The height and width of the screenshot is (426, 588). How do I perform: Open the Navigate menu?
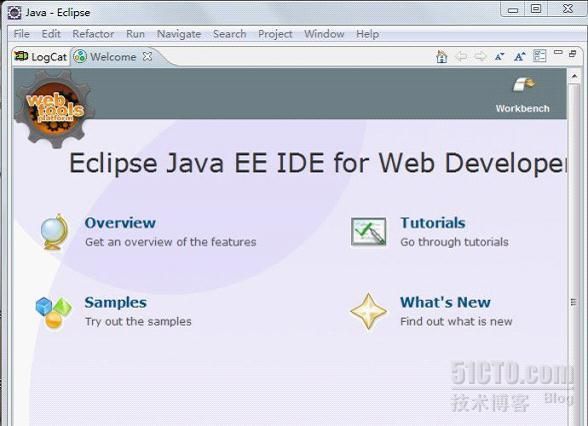(179, 34)
